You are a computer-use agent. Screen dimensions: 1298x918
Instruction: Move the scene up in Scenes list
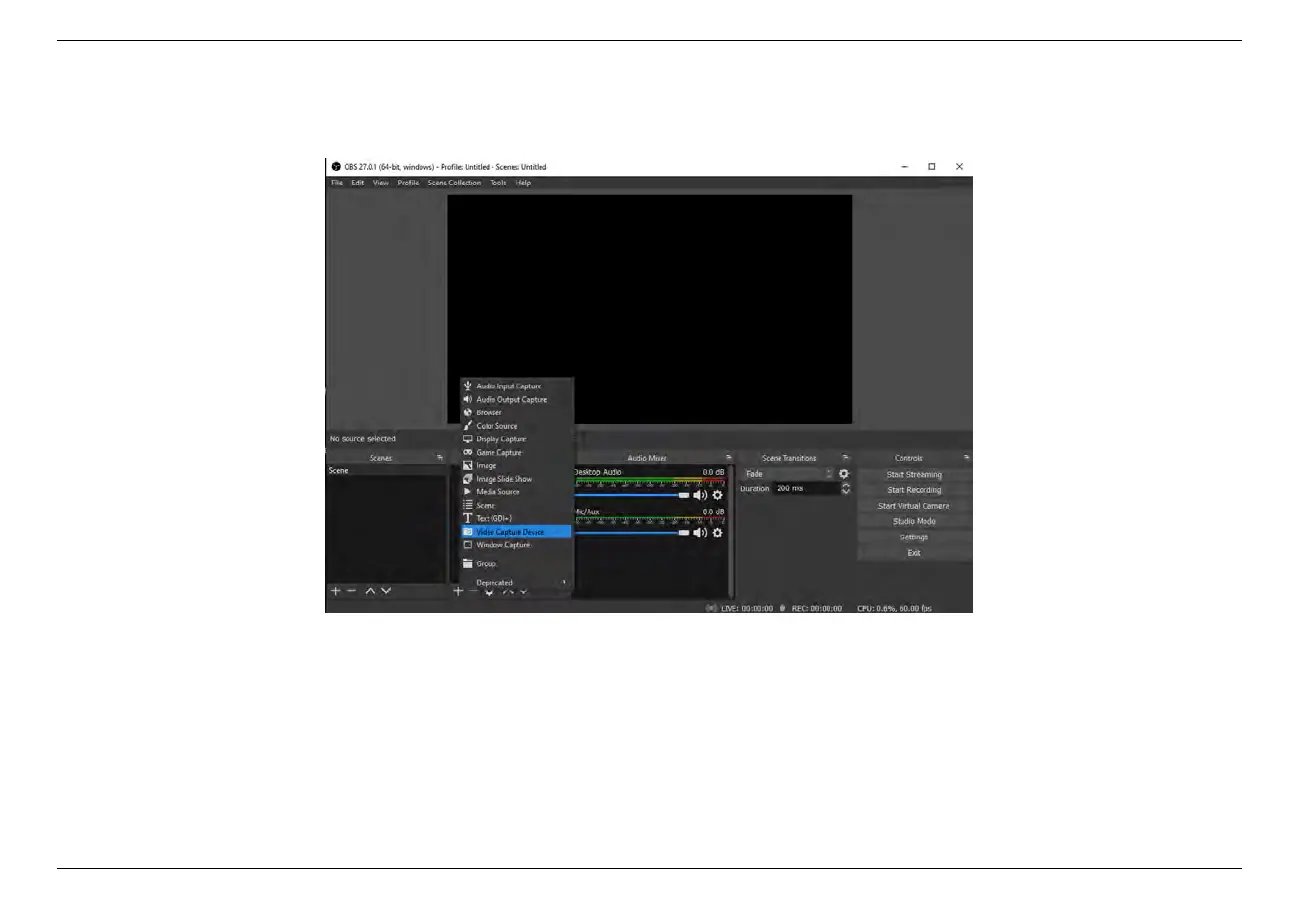pos(370,591)
